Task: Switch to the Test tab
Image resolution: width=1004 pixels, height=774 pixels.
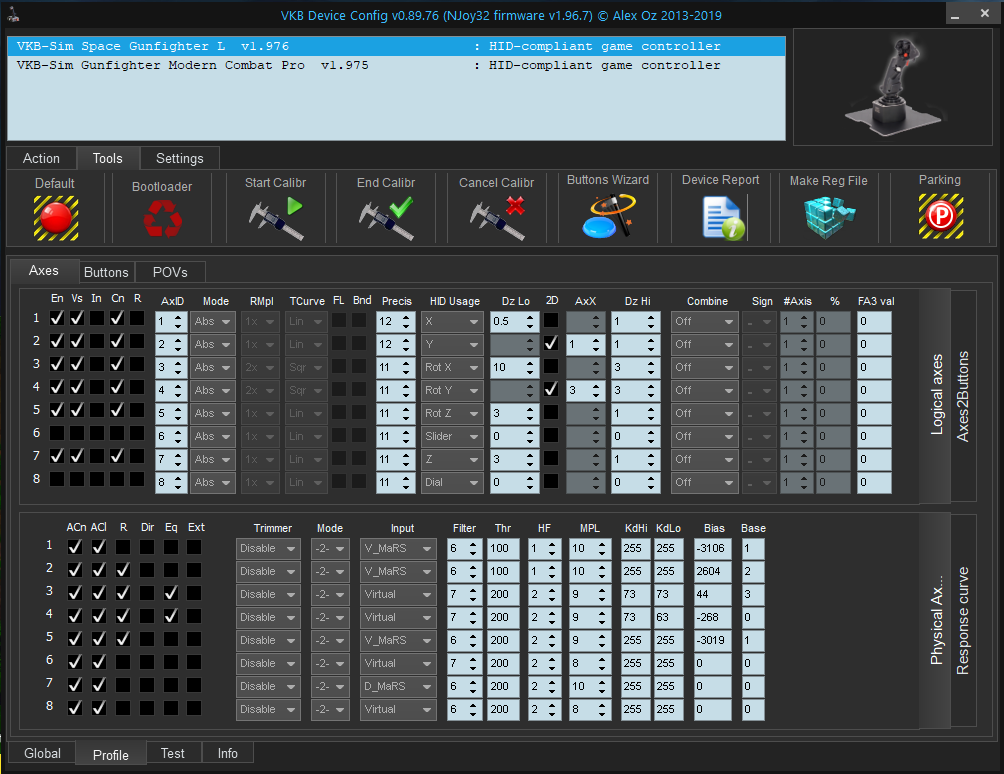Action: click(x=173, y=753)
